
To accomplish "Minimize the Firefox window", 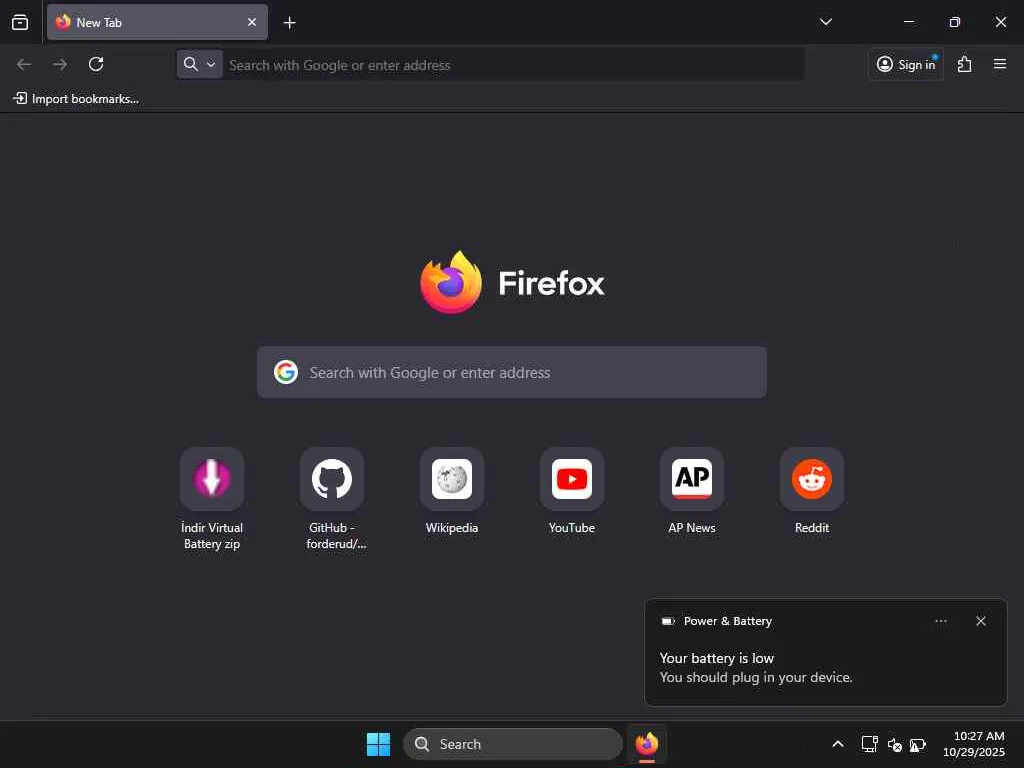I will 908,22.
